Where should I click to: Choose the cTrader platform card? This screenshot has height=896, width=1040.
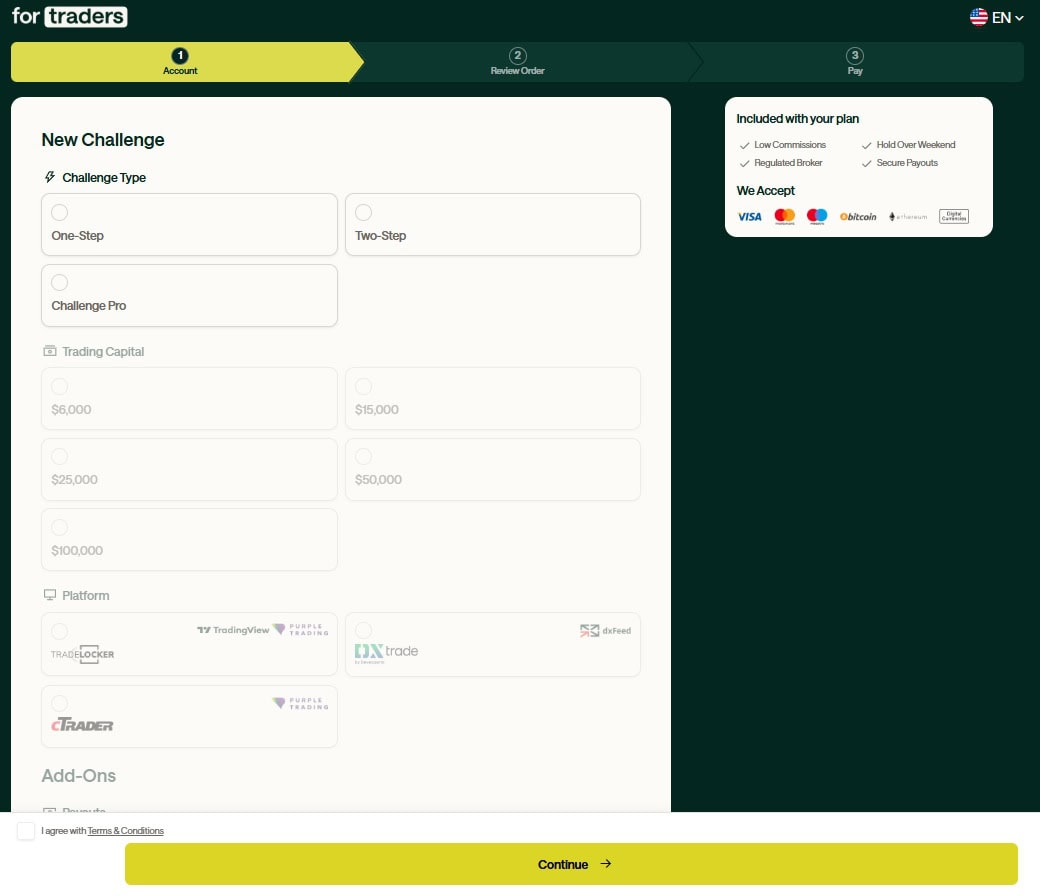[189, 716]
